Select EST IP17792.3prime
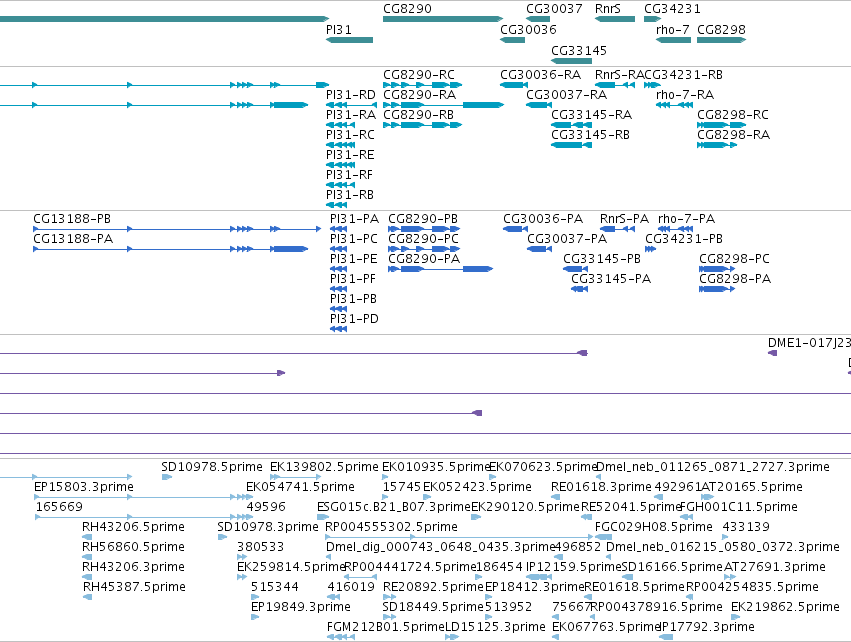This screenshot has width=851, height=642. pyautogui.click(x=707, y=627)
